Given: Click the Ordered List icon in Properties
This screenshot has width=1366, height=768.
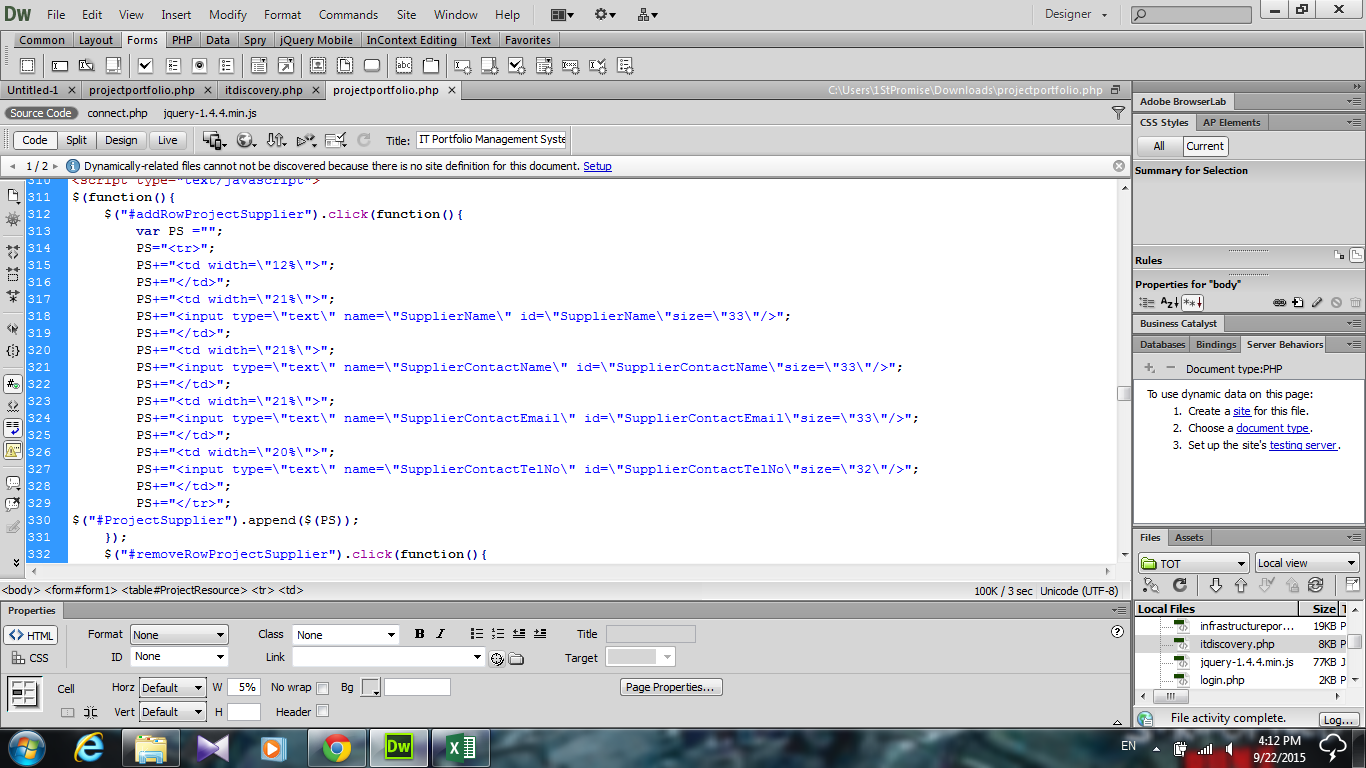Looking at the screenshot, I should pyautogui.click(x=498, y=634).
